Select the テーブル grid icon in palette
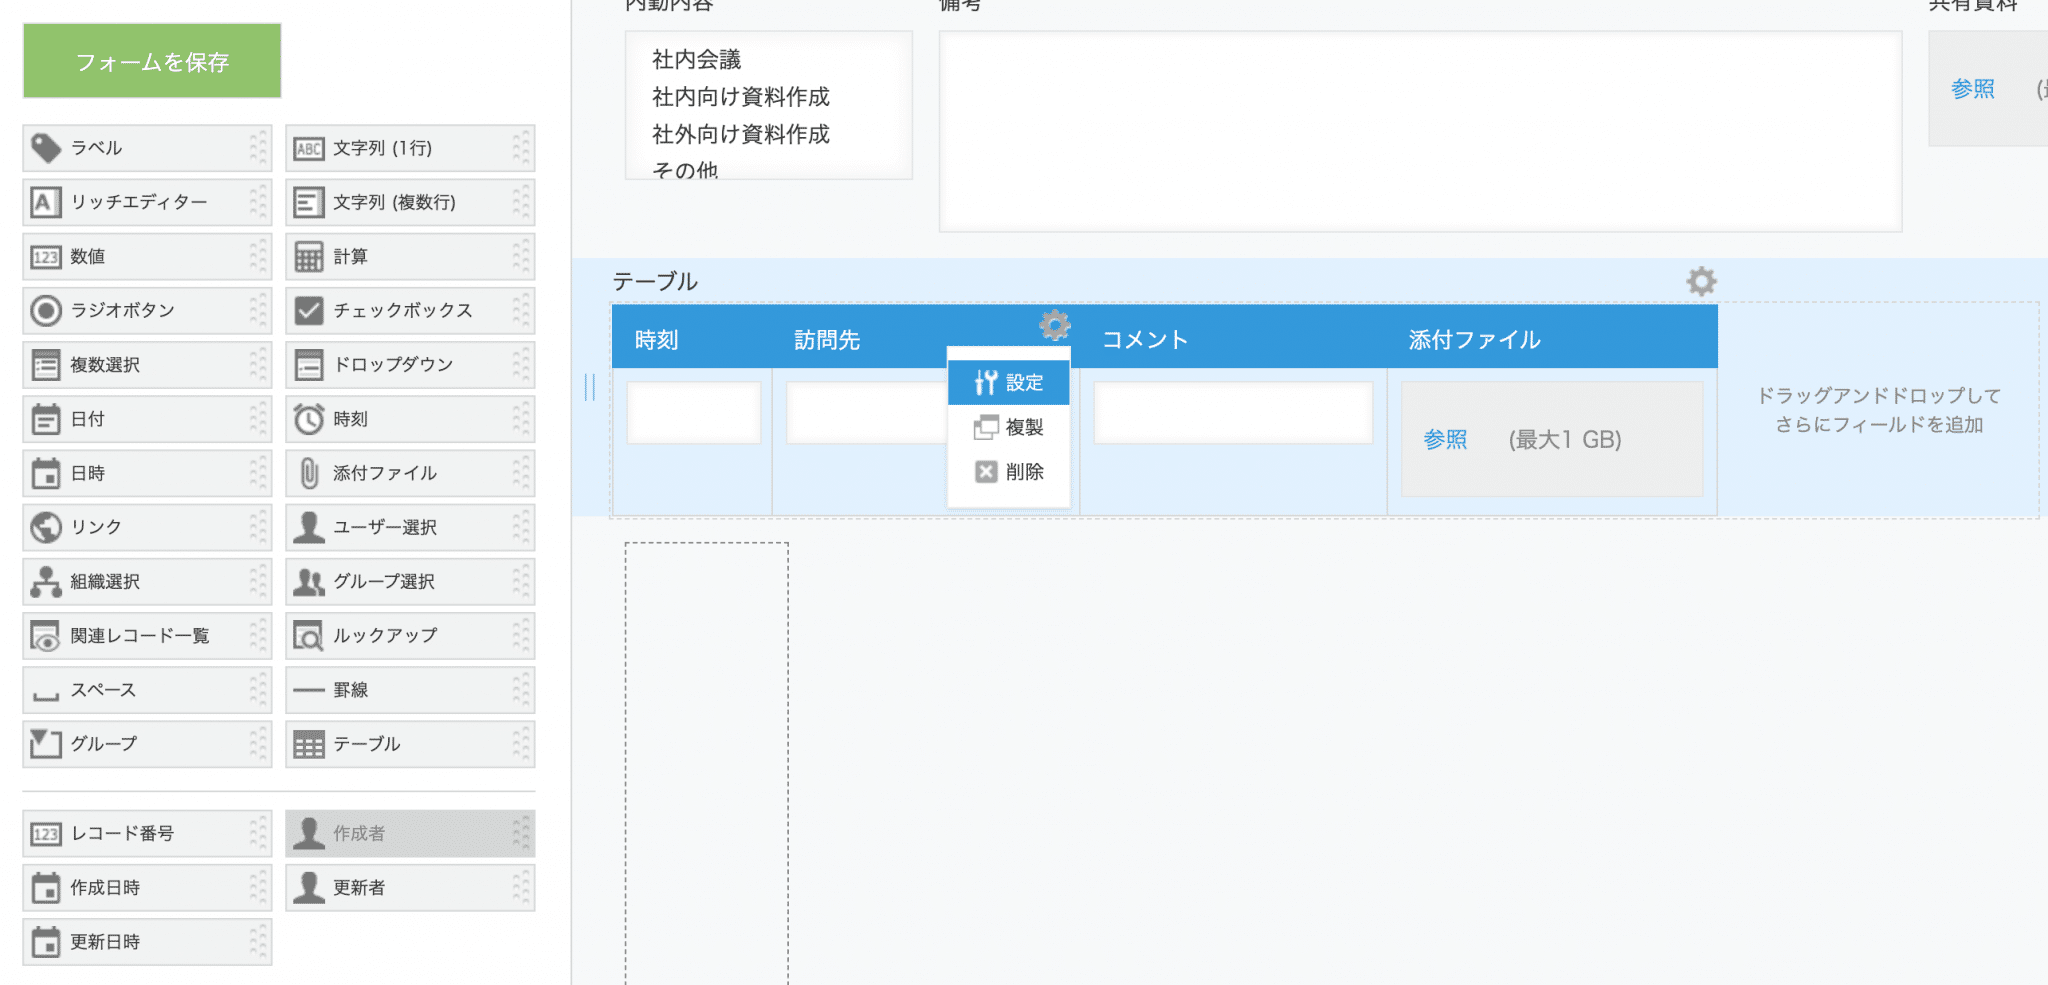Viewport: 2048px width, 985px height. (309, 745)
